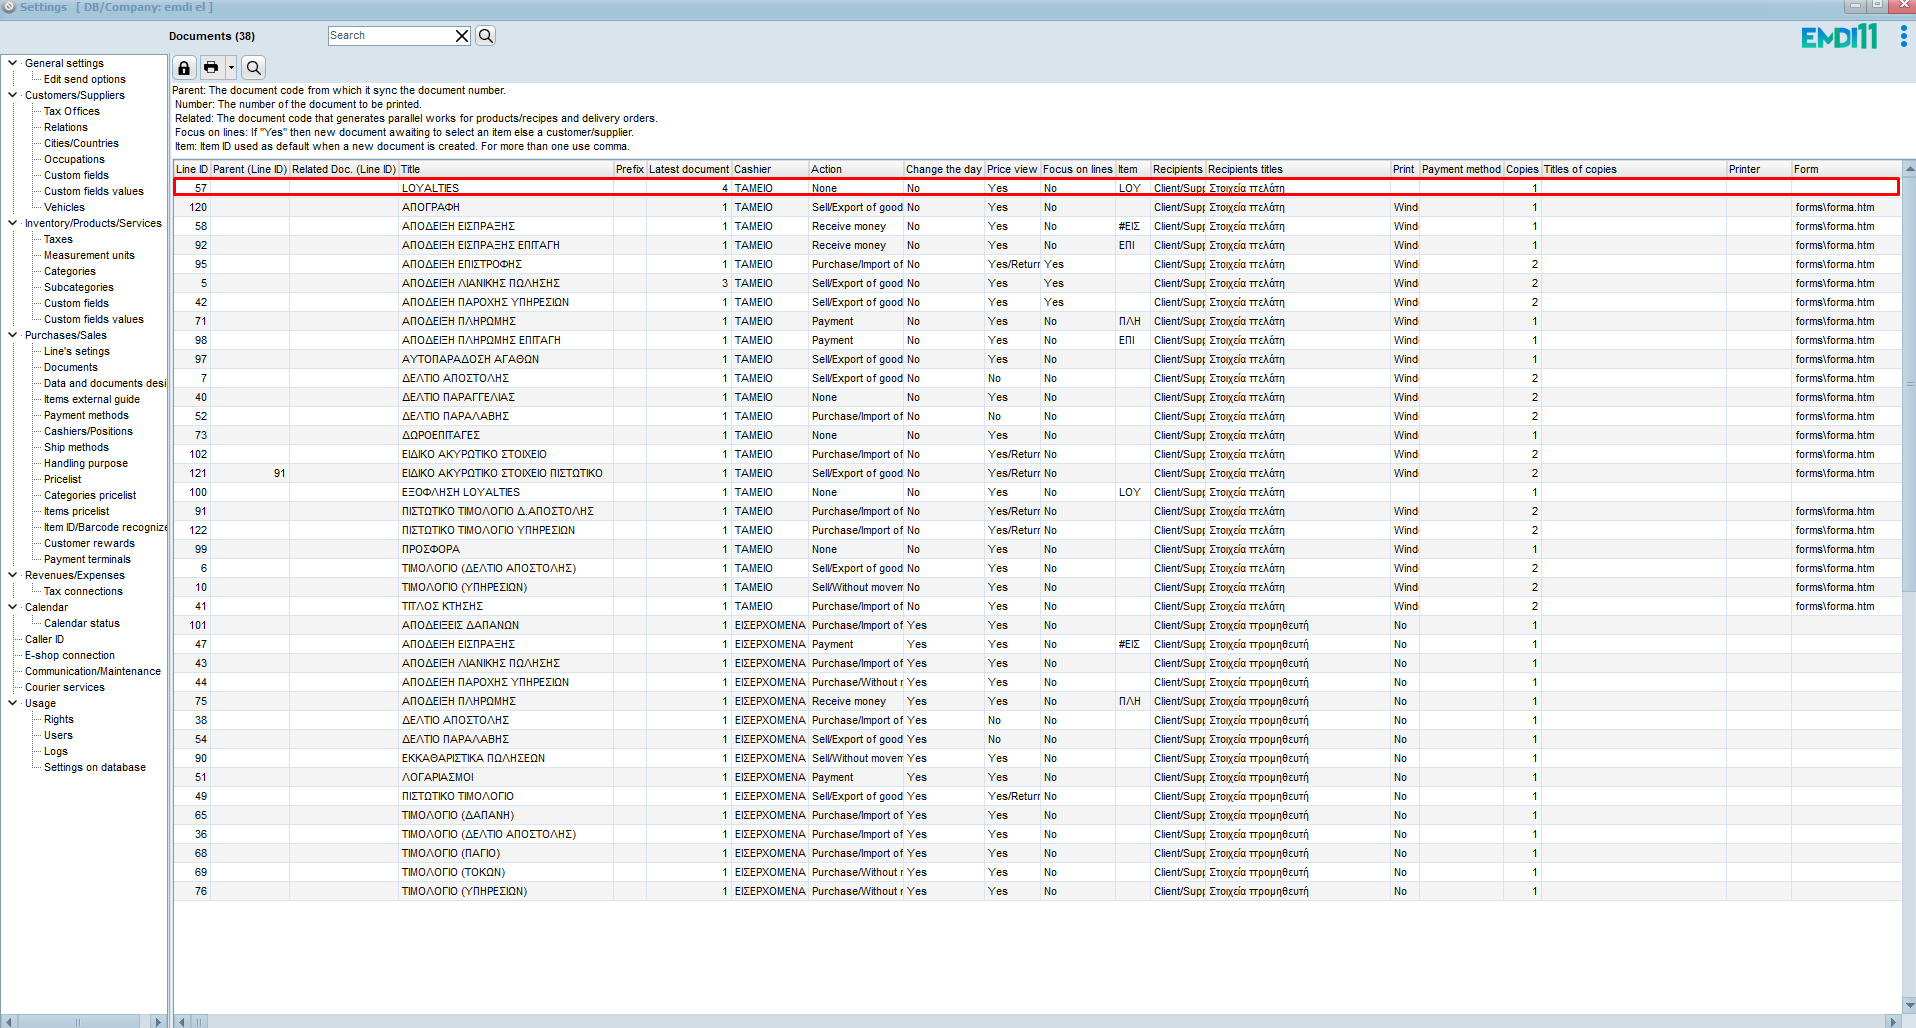
Task: Click inside the Search input field
Action: pos(390,36)
